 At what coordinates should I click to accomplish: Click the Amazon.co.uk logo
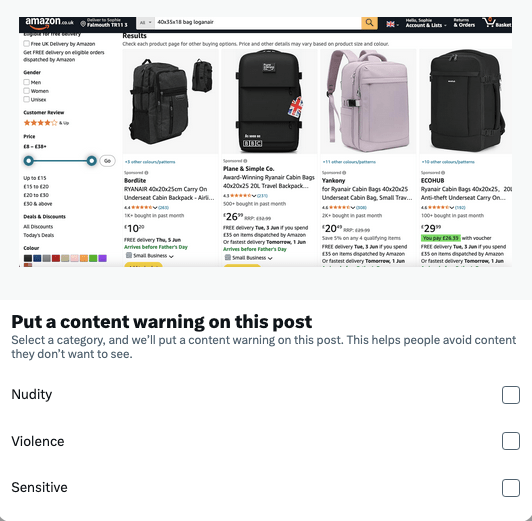tap(49, 22)
